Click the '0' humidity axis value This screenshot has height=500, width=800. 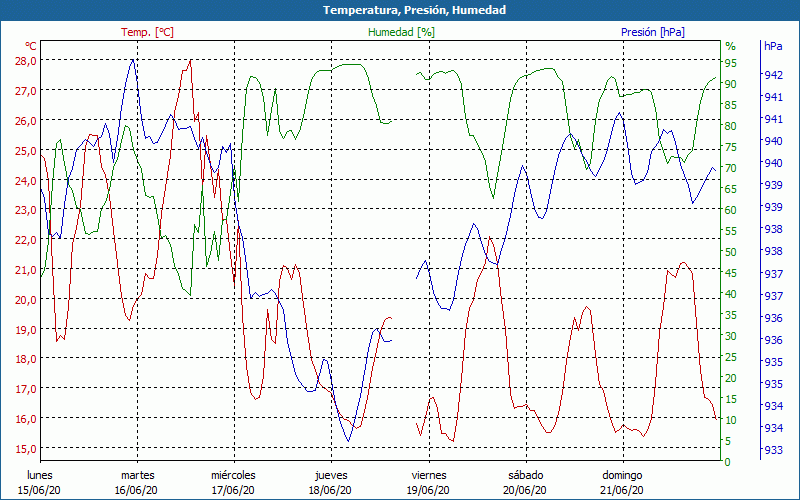pyautogui.click(x=728, y=462)
